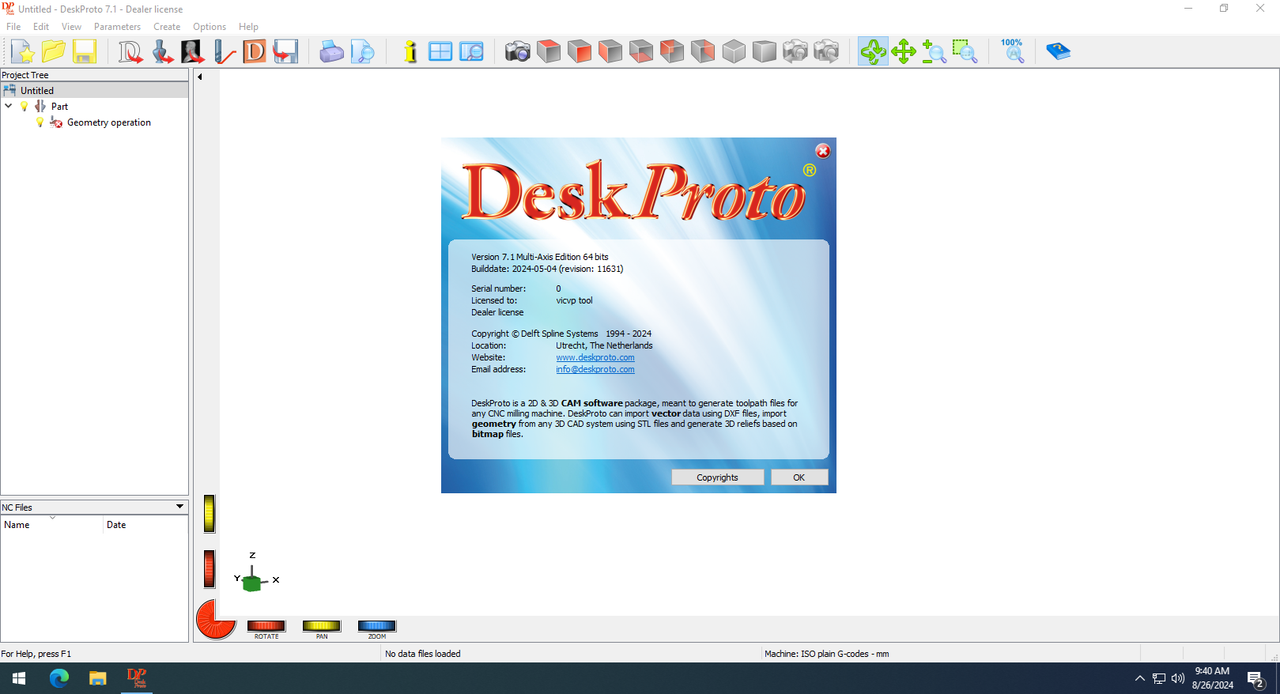This screenshot has width=1280, height=694.
Task: Click the Copyrights button
Action: pyautogui.click(x=718, y=477)
